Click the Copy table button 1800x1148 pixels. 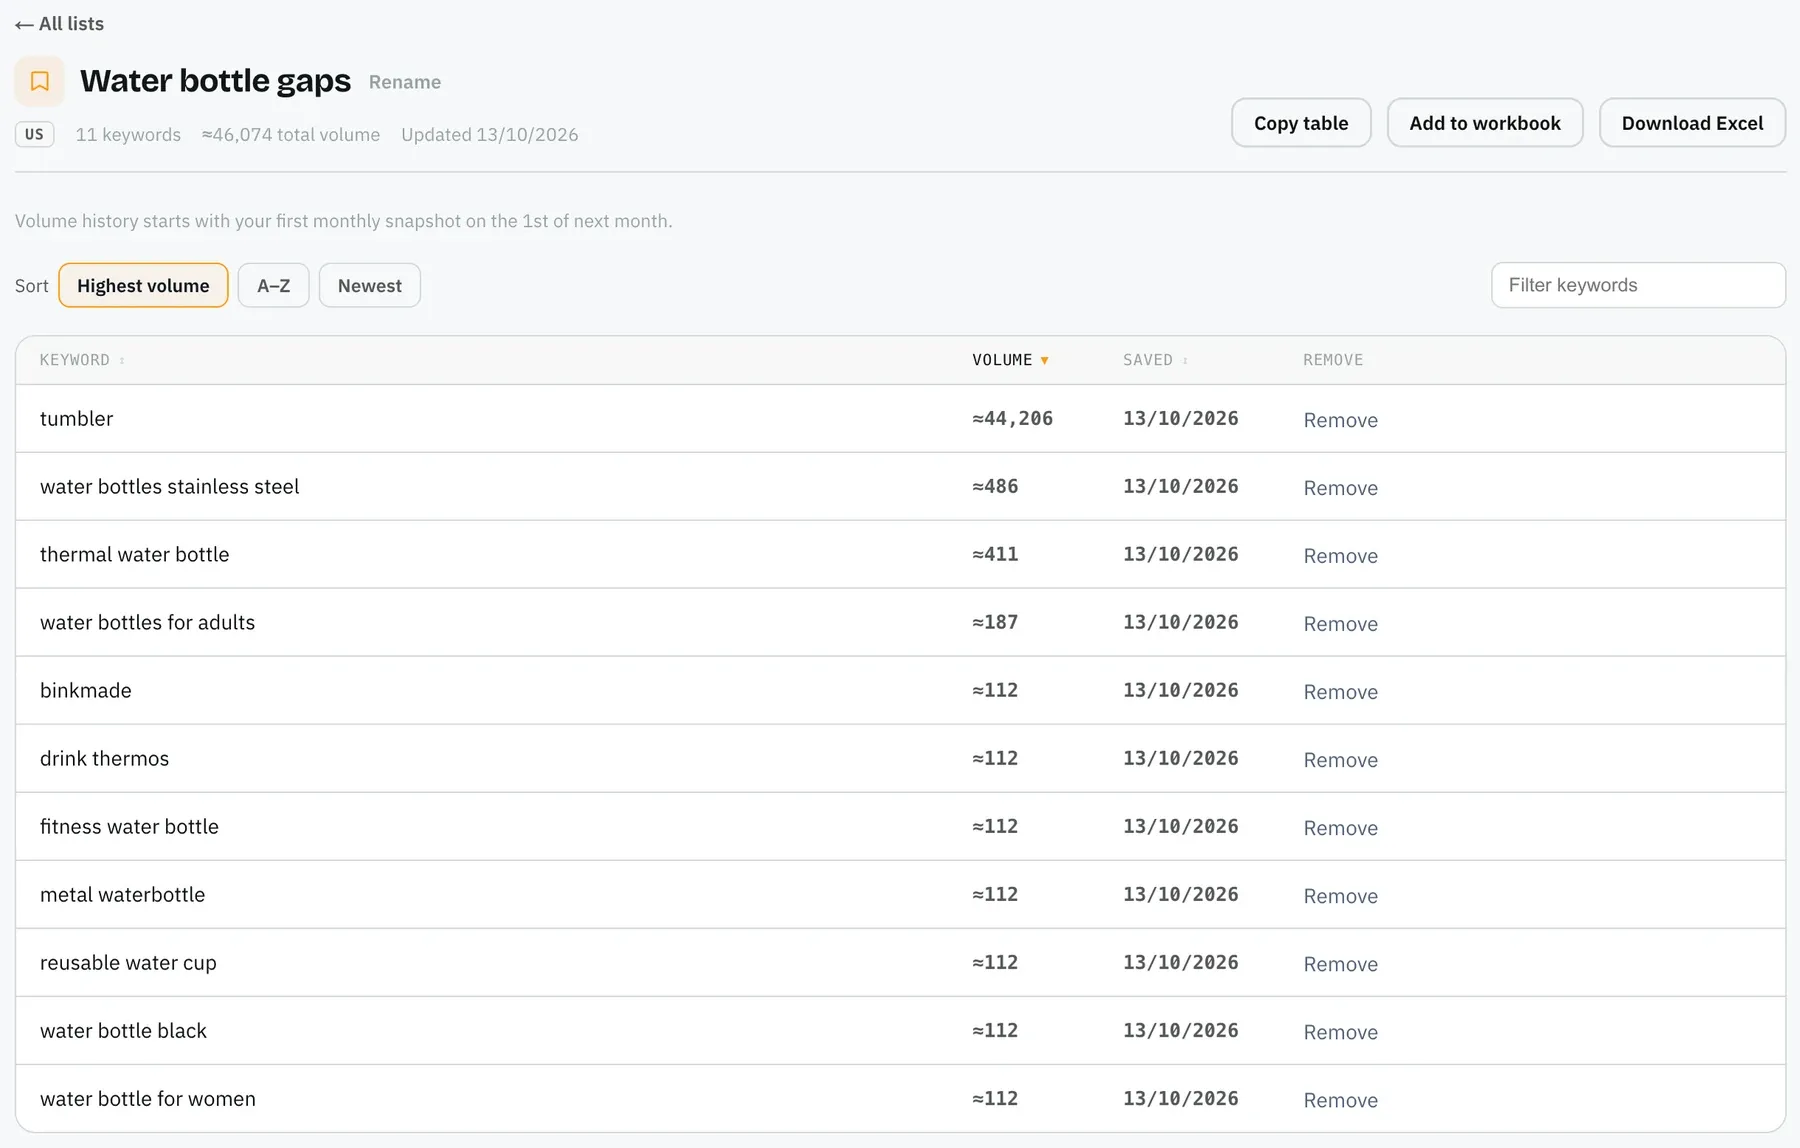pos(1301,123)
